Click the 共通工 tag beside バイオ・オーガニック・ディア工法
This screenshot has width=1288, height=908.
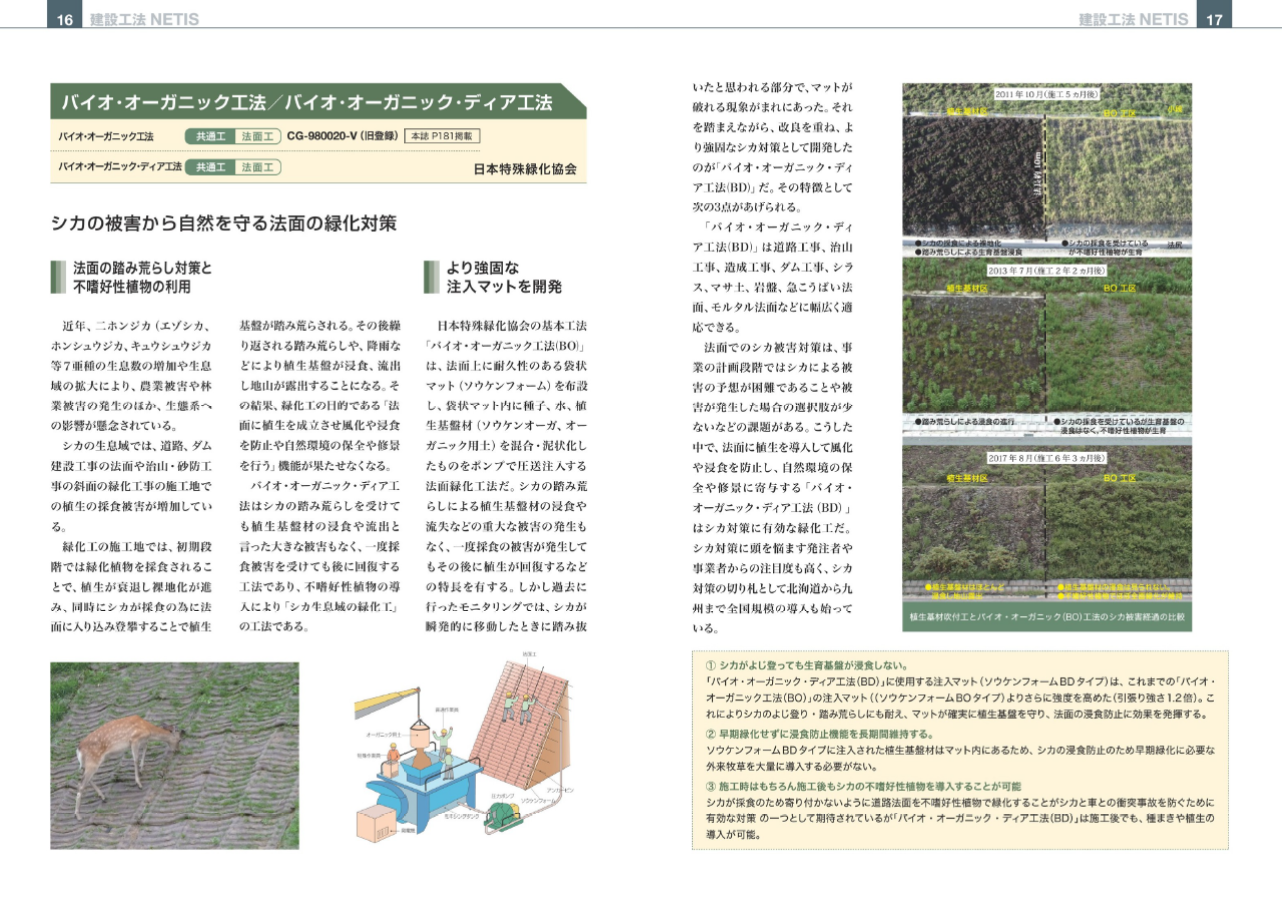pos(210,167)
